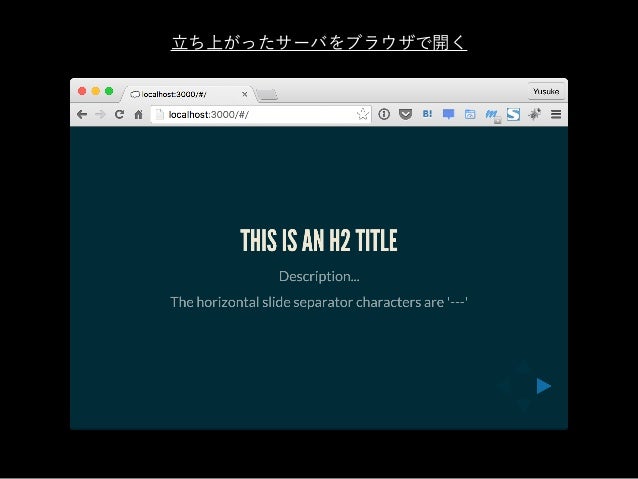Click the slide's faint left arrow
638x479 pixels.
(505, 386)
